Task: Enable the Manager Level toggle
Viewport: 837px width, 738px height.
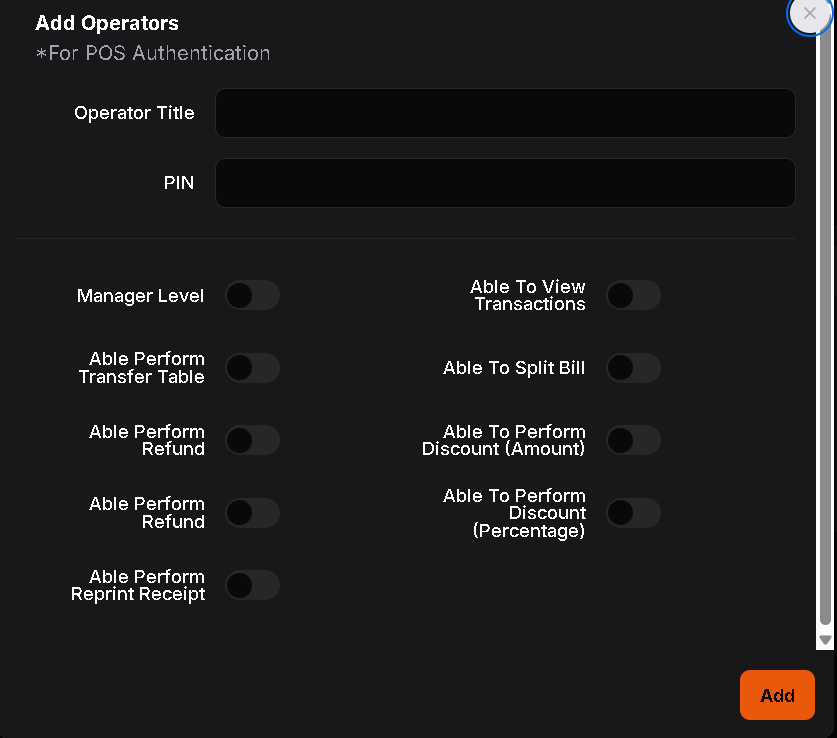Action: pyautogui.click(x=252, y=296)
